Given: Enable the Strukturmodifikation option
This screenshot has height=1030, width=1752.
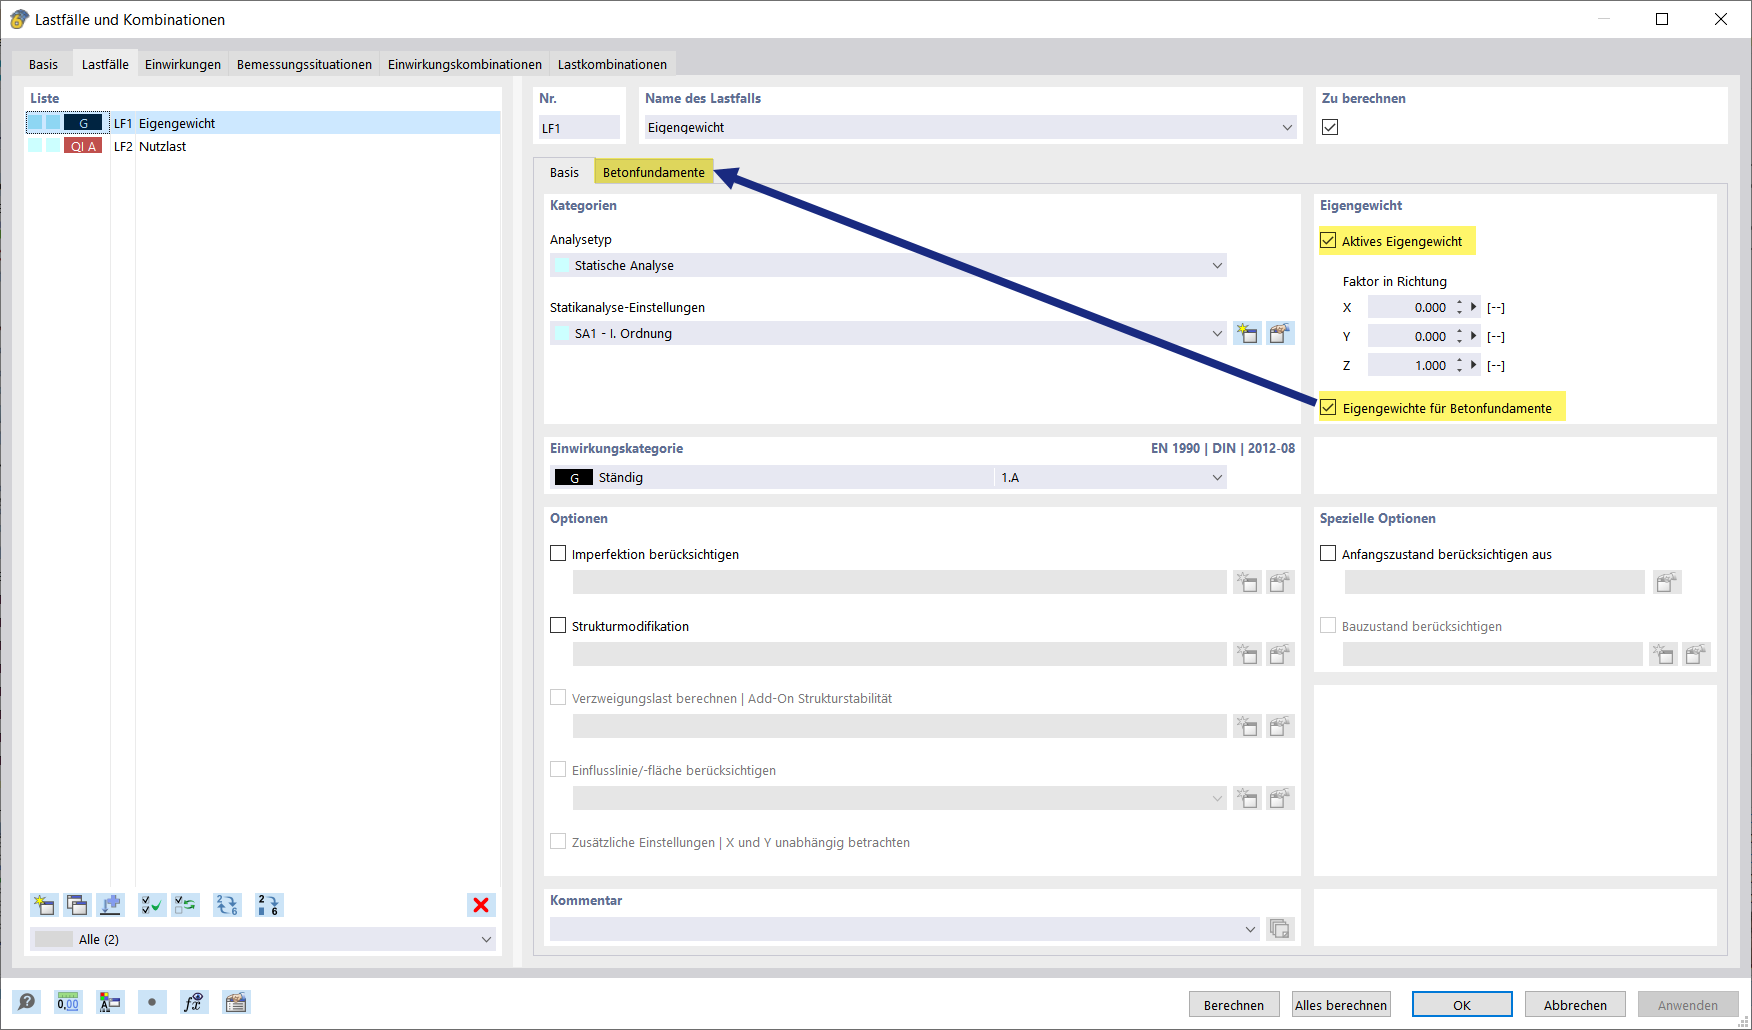Looking at the screenshot, I should 558,625.
